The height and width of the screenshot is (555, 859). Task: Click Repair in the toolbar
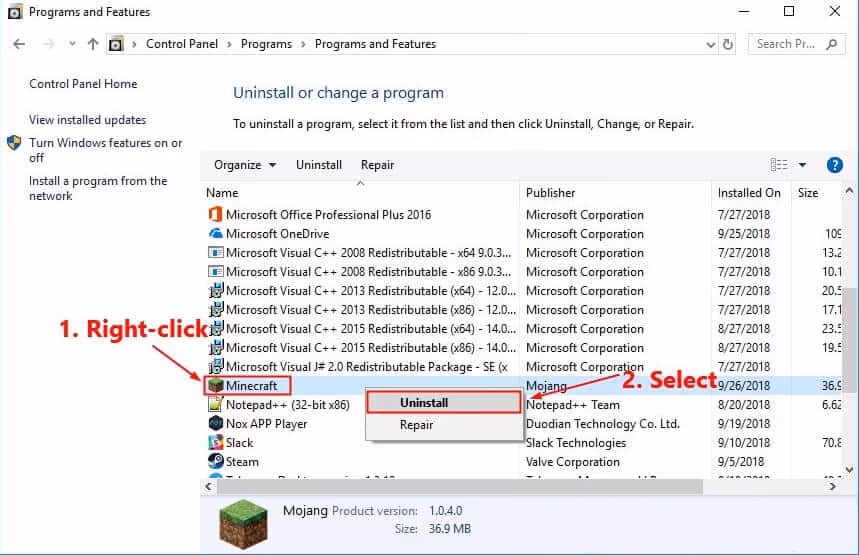click(377, 165)
